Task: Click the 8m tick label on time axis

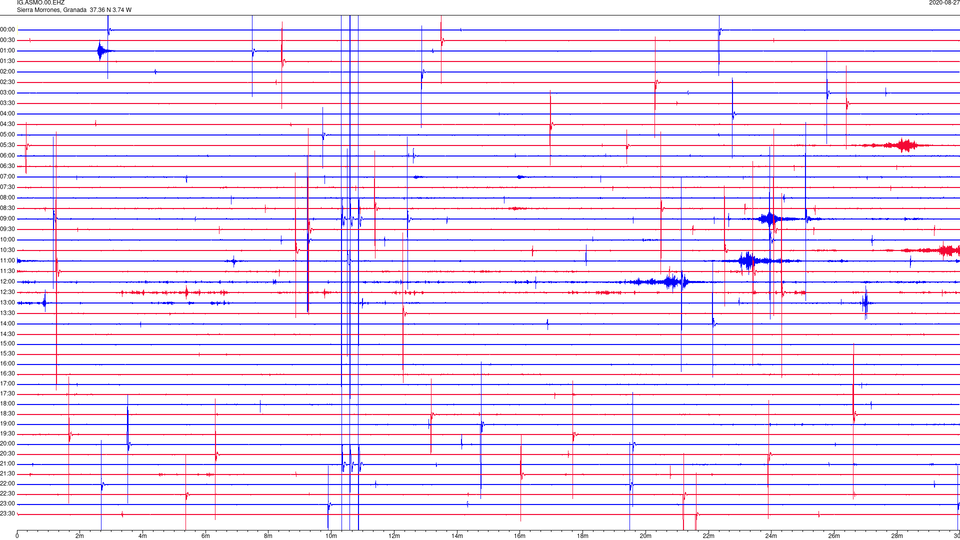Action: (x=268, y=536)
